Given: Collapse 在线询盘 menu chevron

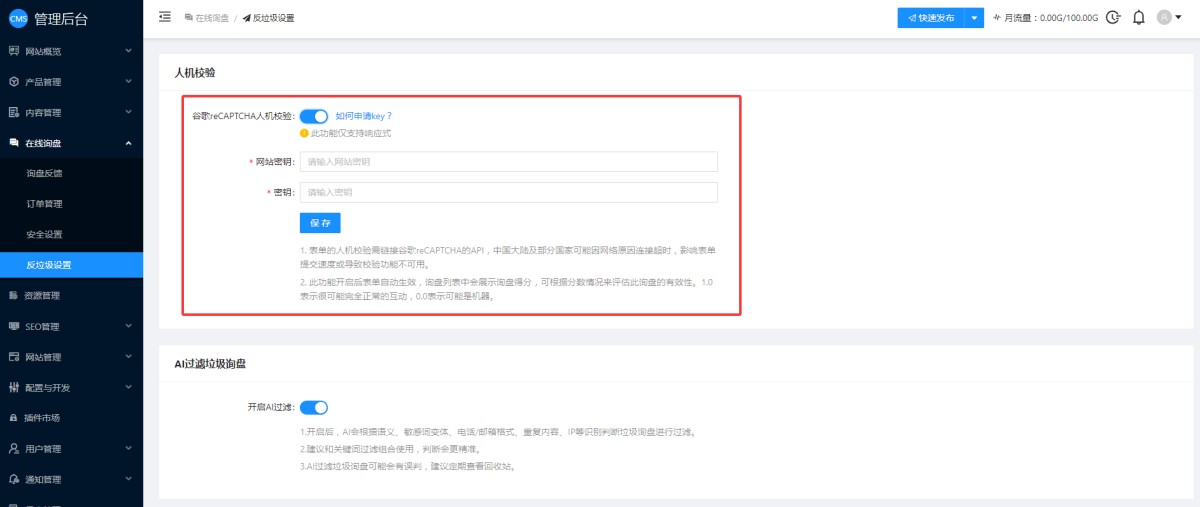Looking at the screenshot, I should (129, 143).
